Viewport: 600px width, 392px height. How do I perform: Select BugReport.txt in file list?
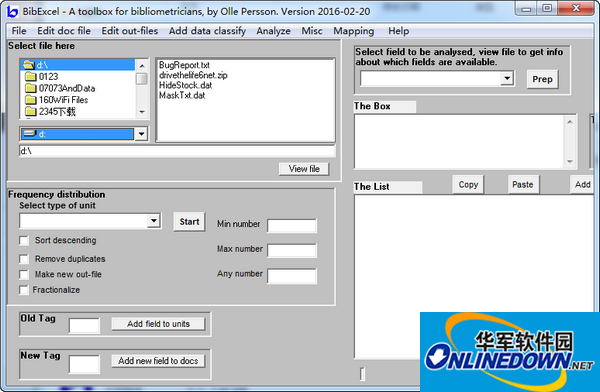coord(184,65)
